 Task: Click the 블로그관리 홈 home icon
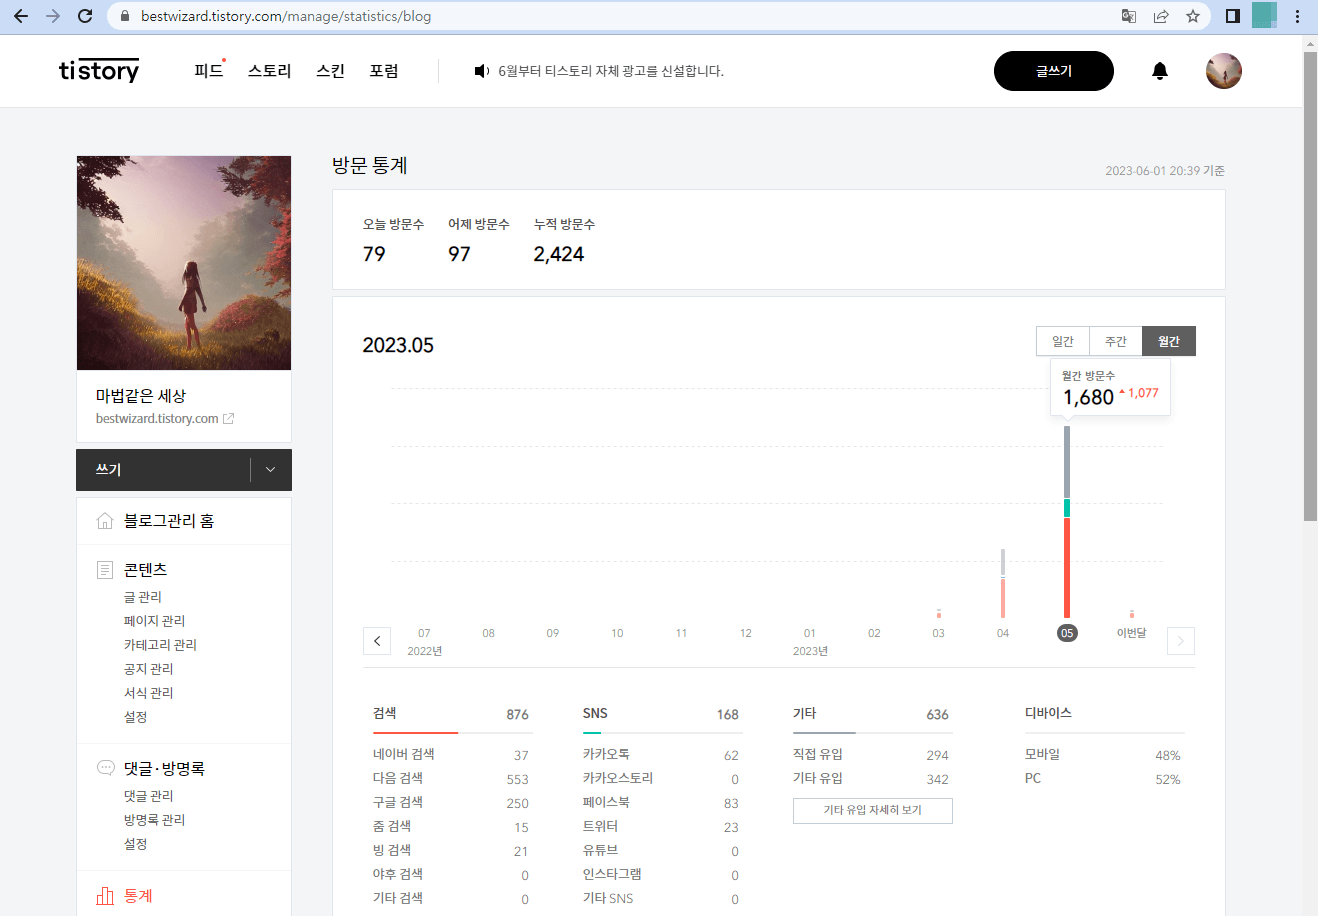(x=105, y=520)
